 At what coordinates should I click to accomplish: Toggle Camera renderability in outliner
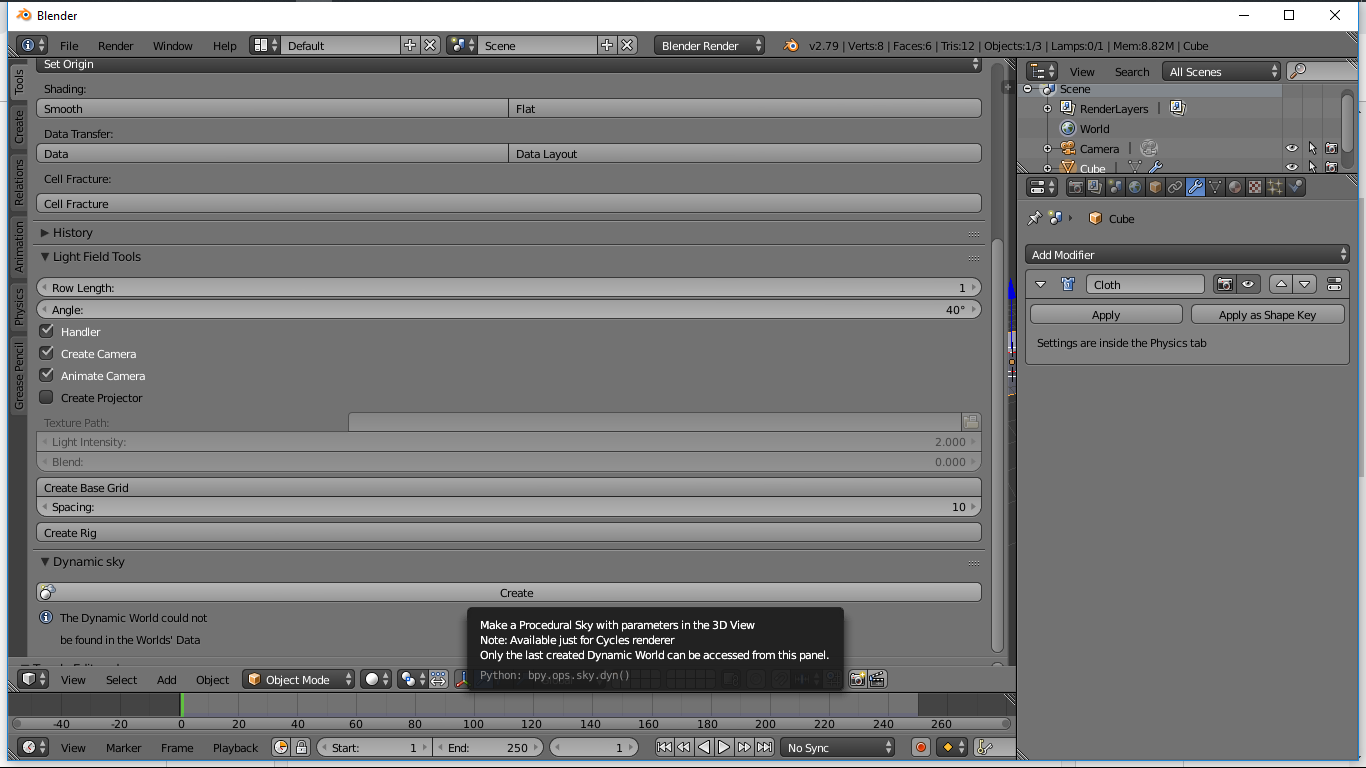1332,148
